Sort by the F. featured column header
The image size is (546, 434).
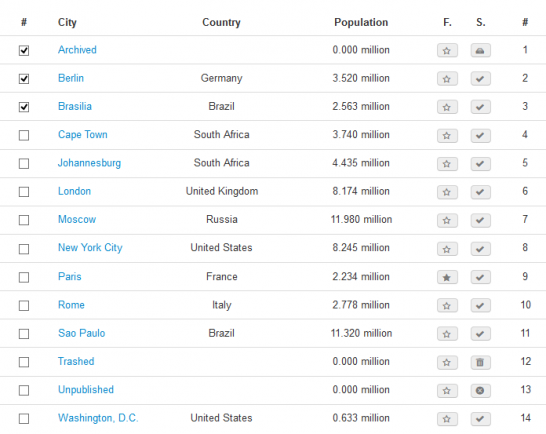click(x=447, y=22)
